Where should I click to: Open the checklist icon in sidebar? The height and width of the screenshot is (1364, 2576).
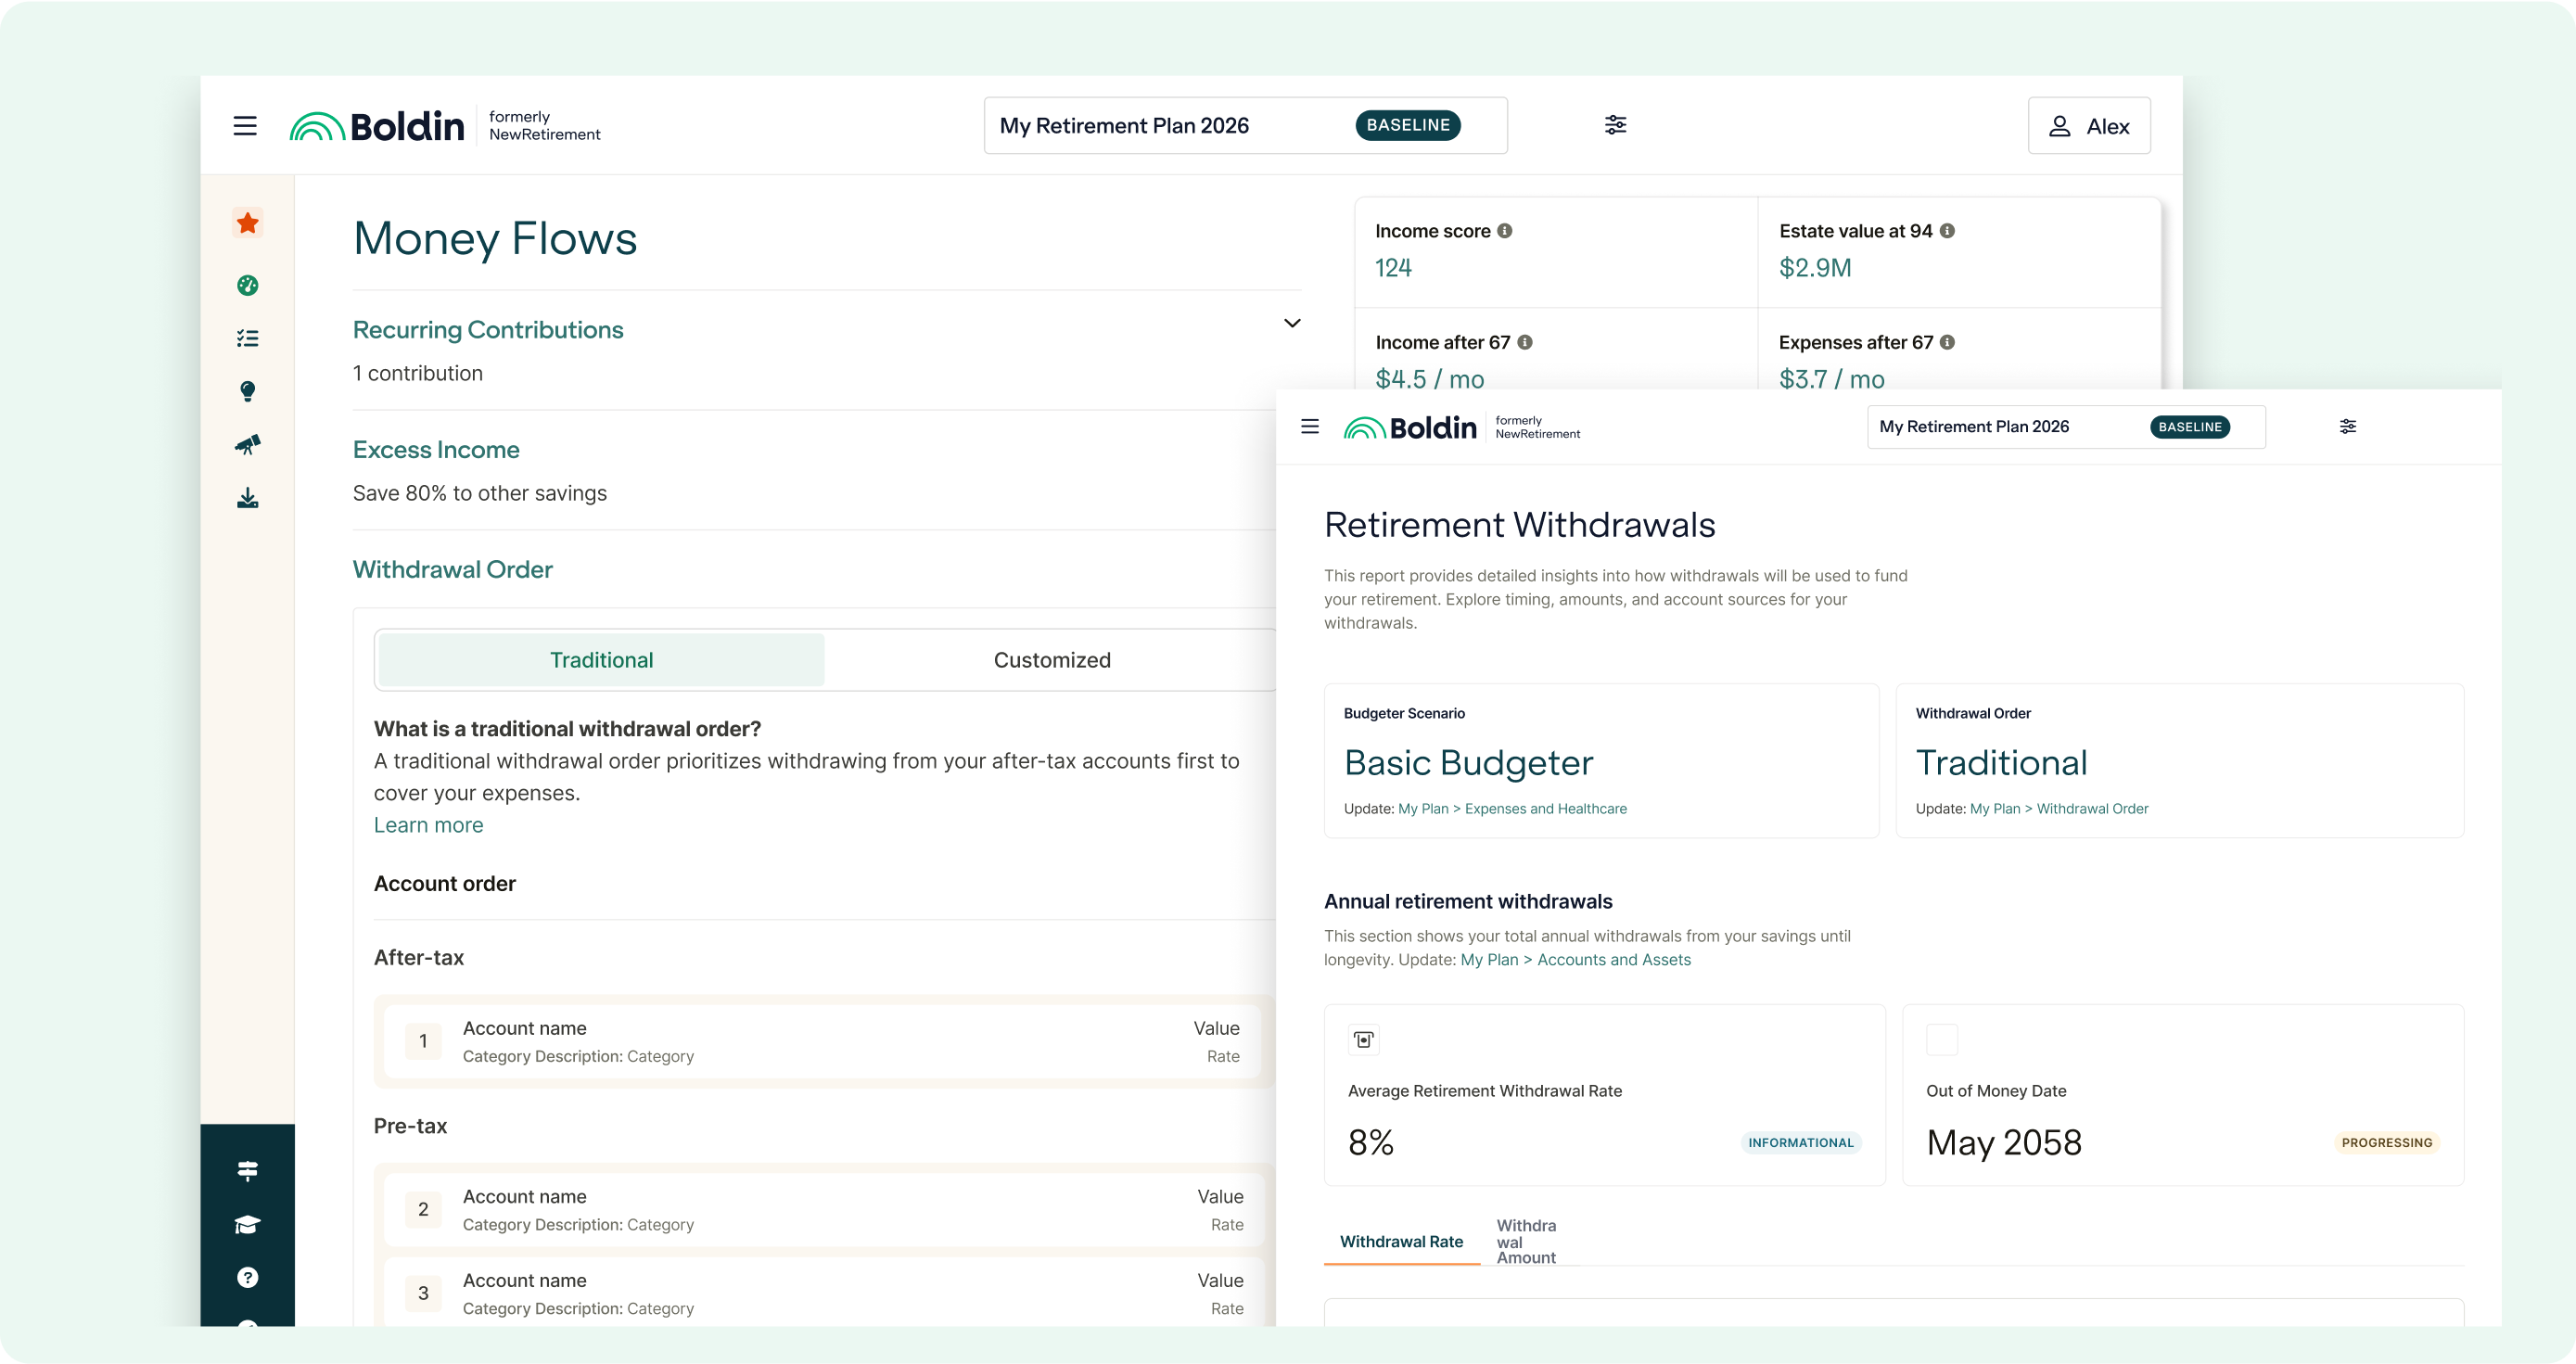pos(248,339)
